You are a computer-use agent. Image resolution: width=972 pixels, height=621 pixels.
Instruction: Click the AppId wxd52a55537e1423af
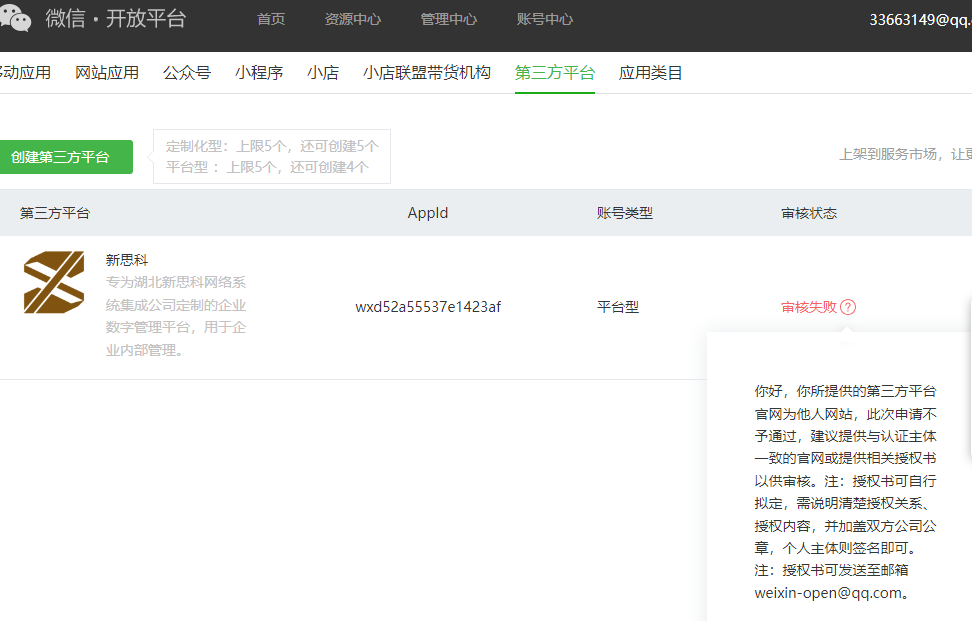428,307
